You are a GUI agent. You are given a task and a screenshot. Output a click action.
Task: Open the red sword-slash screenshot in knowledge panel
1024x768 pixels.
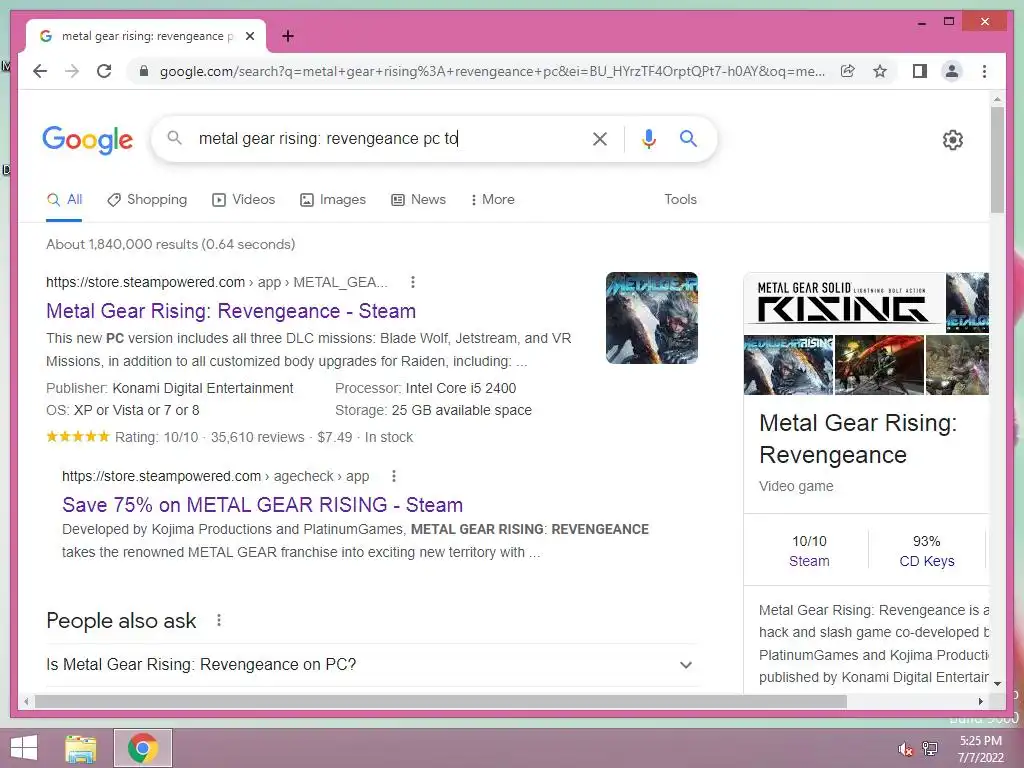(879, 365)
